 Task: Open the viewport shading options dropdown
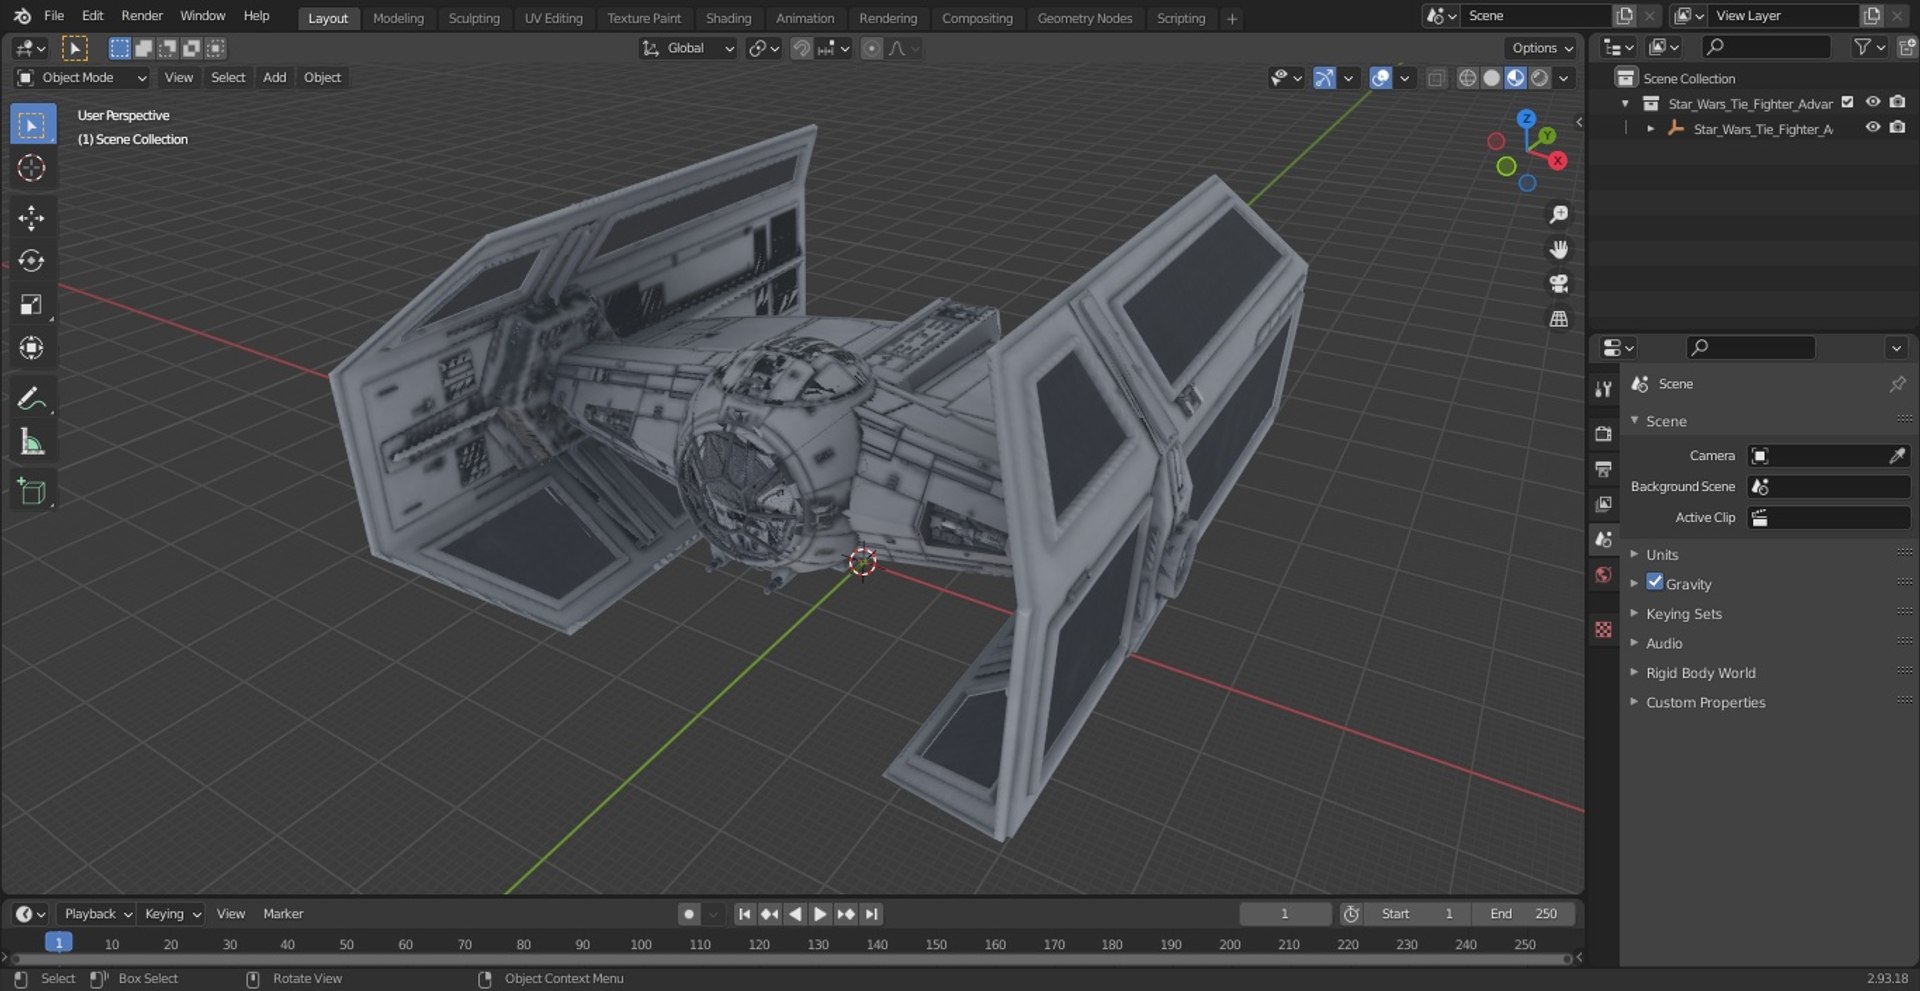coord(1564,78)
